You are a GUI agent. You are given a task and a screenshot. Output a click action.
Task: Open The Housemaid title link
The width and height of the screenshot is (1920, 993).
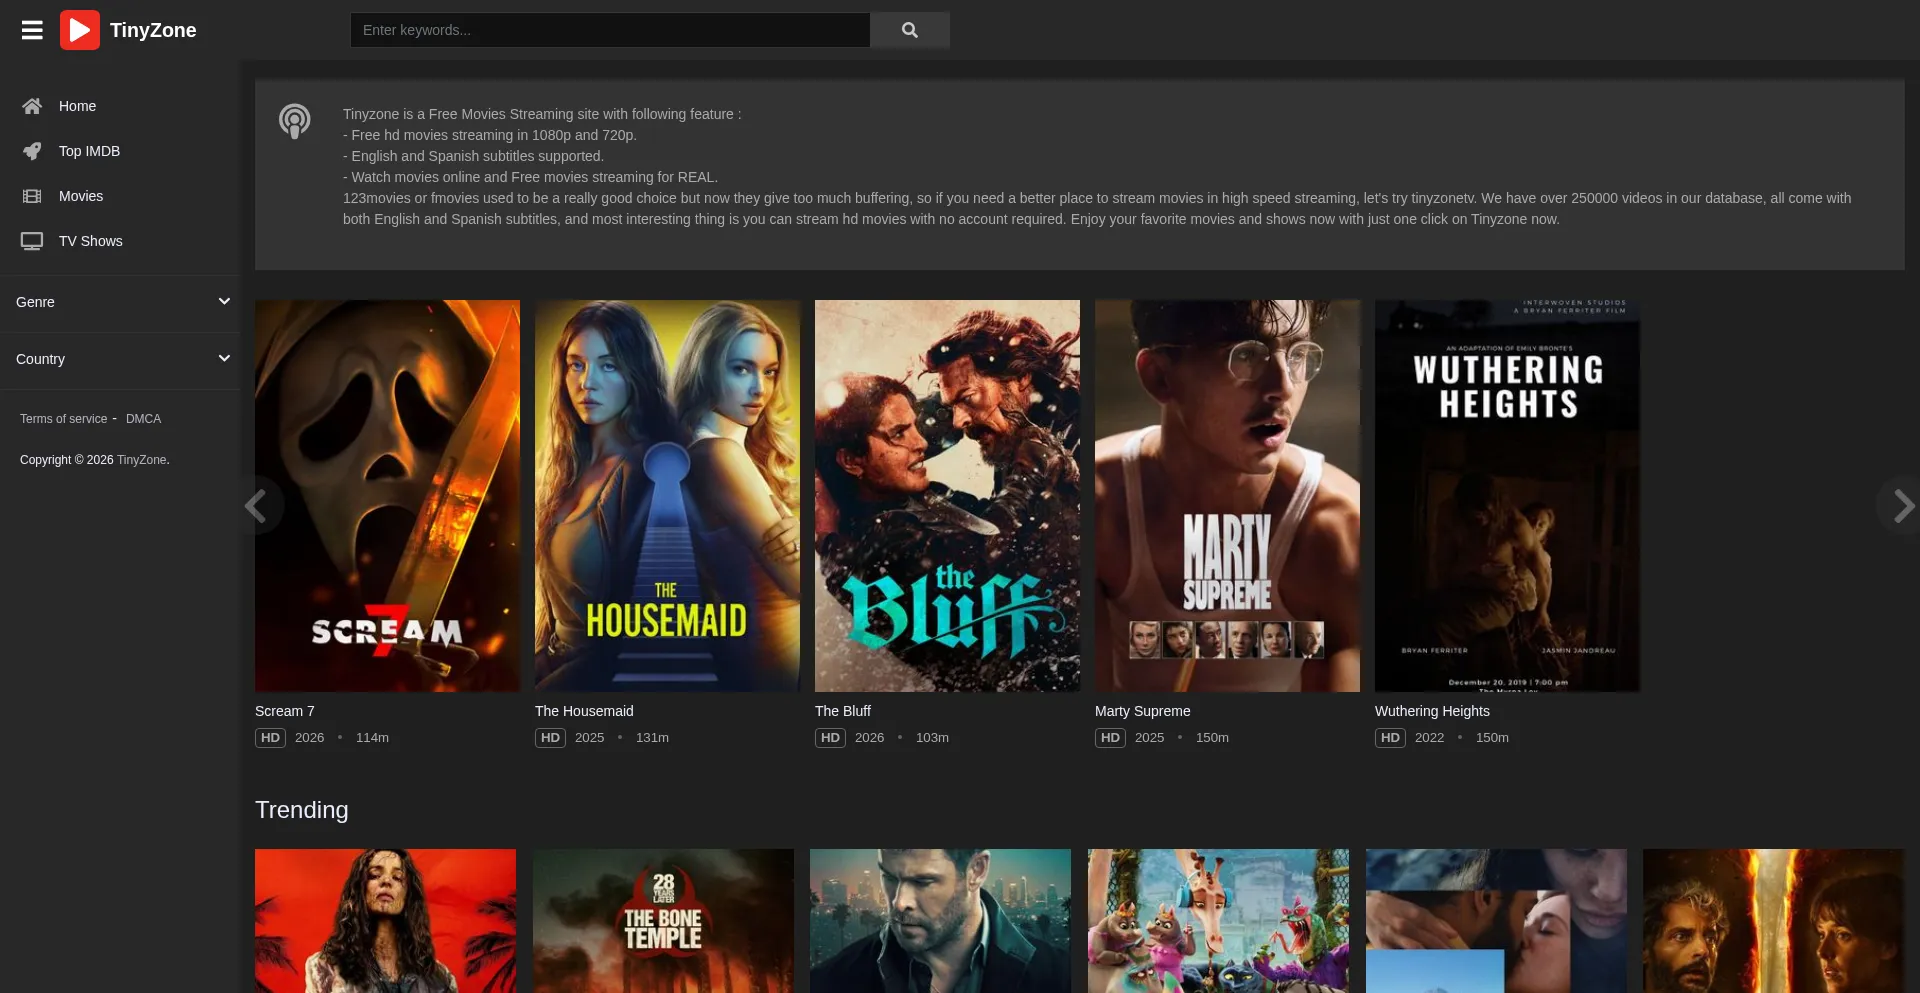coord(584,711)
